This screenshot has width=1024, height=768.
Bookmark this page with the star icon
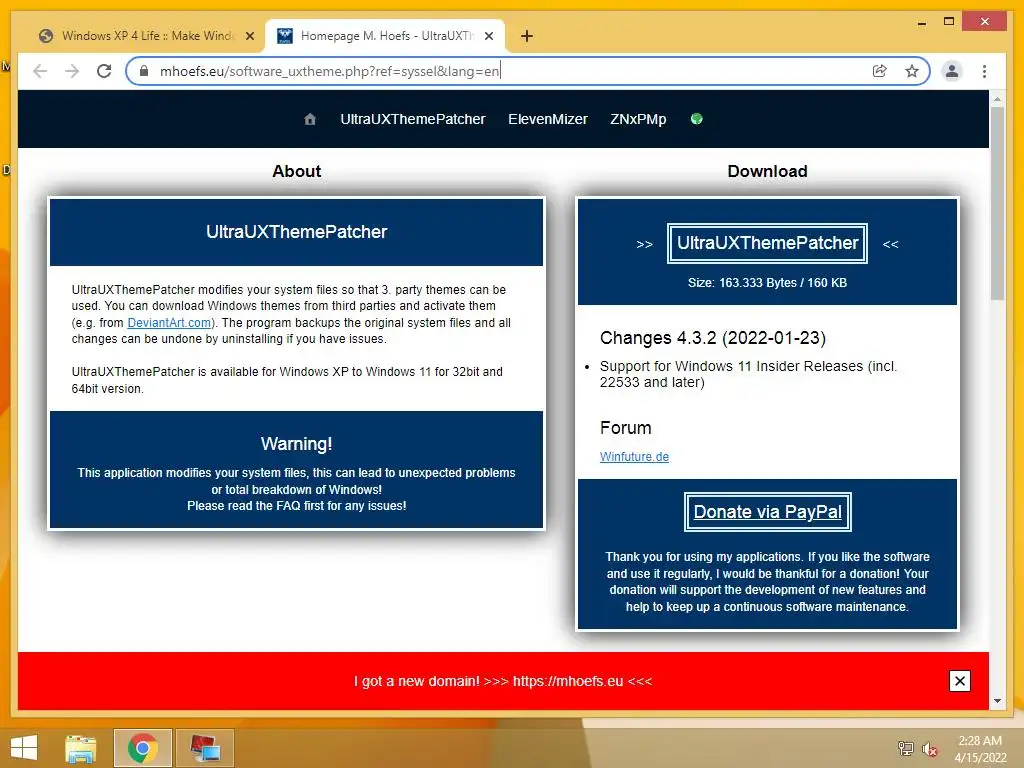pos(912,71)
